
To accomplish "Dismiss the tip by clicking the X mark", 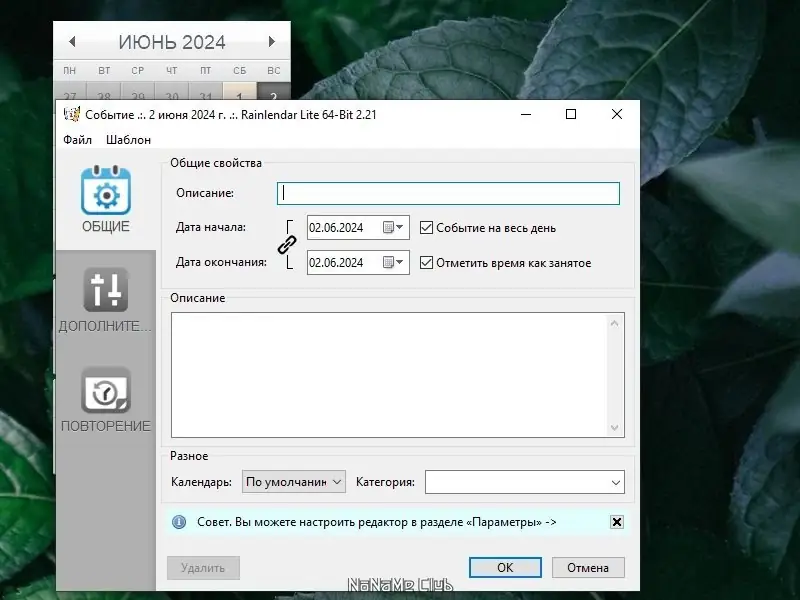I will click(x=617, y=521).
